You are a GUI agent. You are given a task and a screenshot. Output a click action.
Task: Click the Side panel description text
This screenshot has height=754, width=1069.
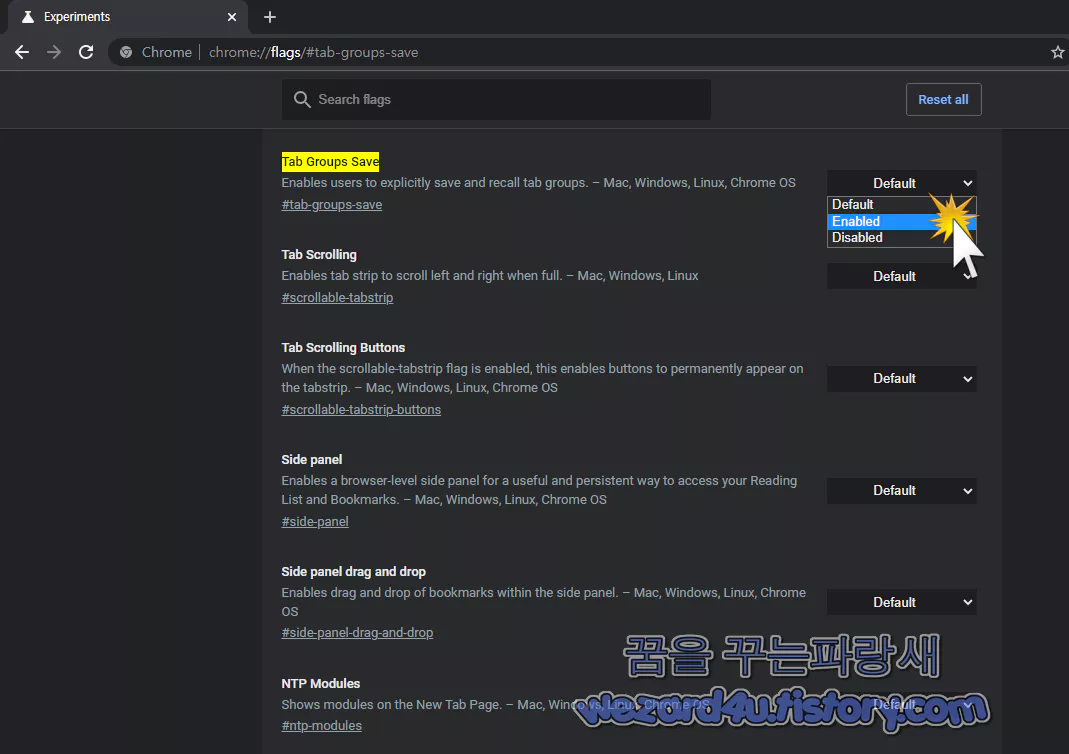pyautogui.click(x=539, y=490)
